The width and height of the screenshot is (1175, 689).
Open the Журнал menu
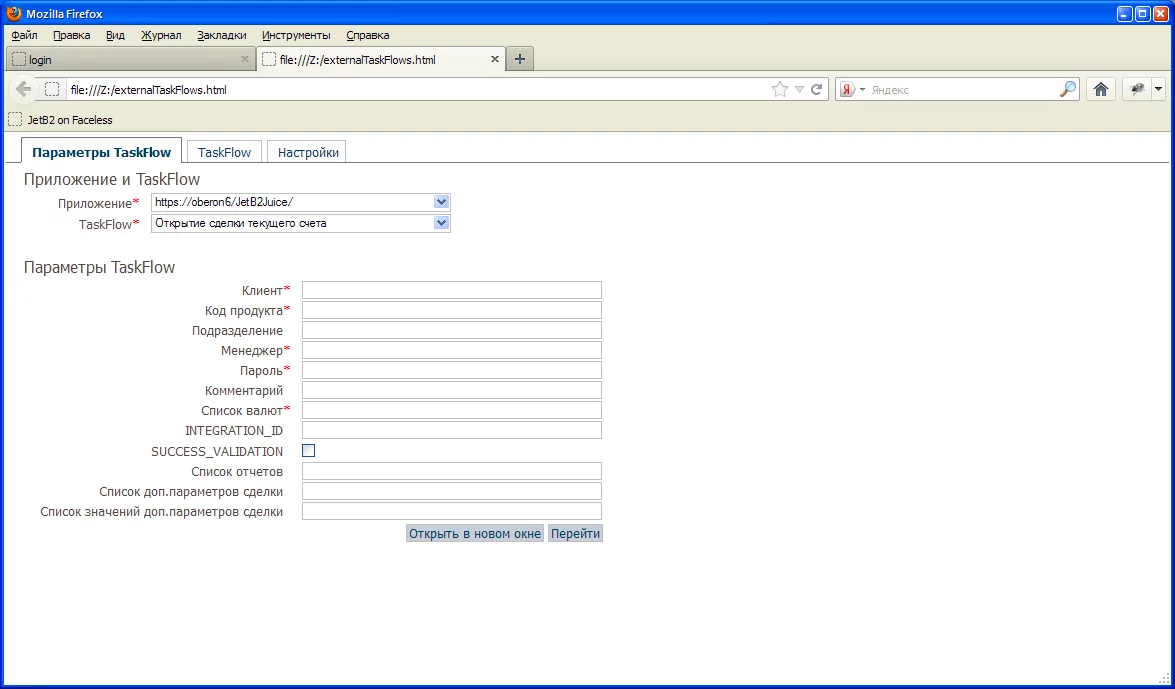click(161, 35)
